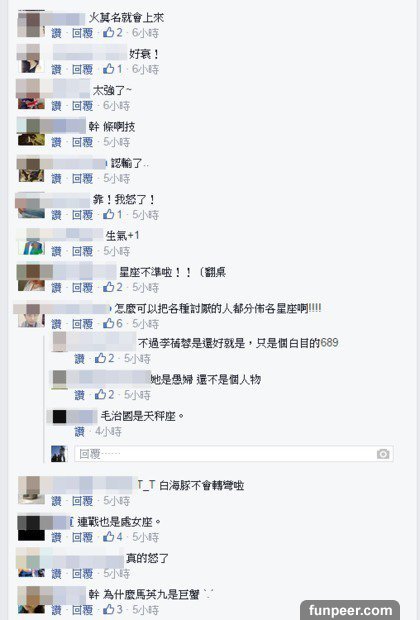View likes on 連戰也是處女座 comment
420x620 pixels.
point(113,537)
